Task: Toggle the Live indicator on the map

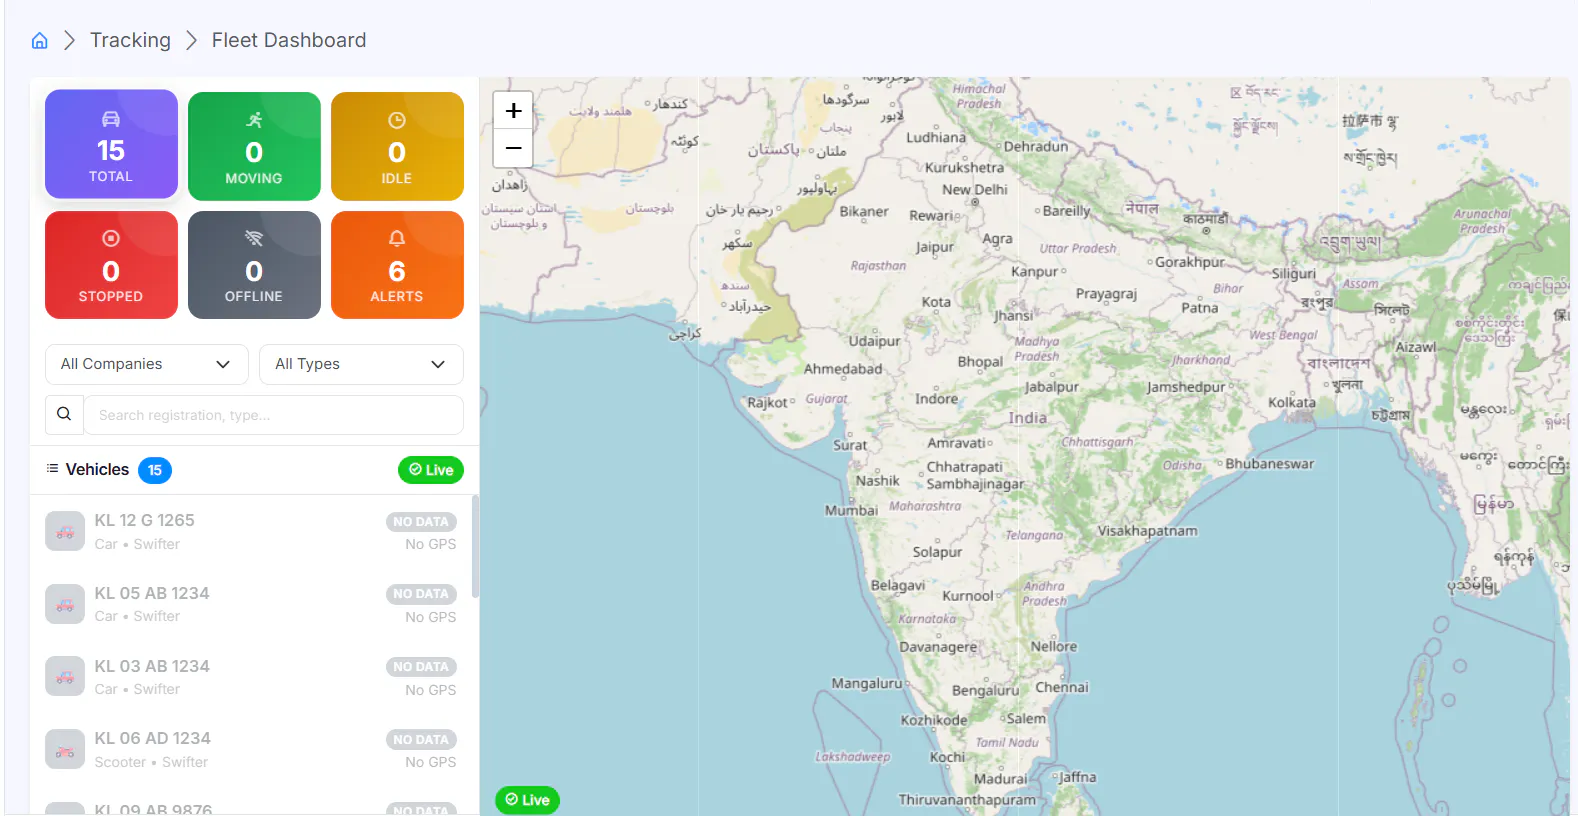Action: pyautogui.click(x=527, y=800)
